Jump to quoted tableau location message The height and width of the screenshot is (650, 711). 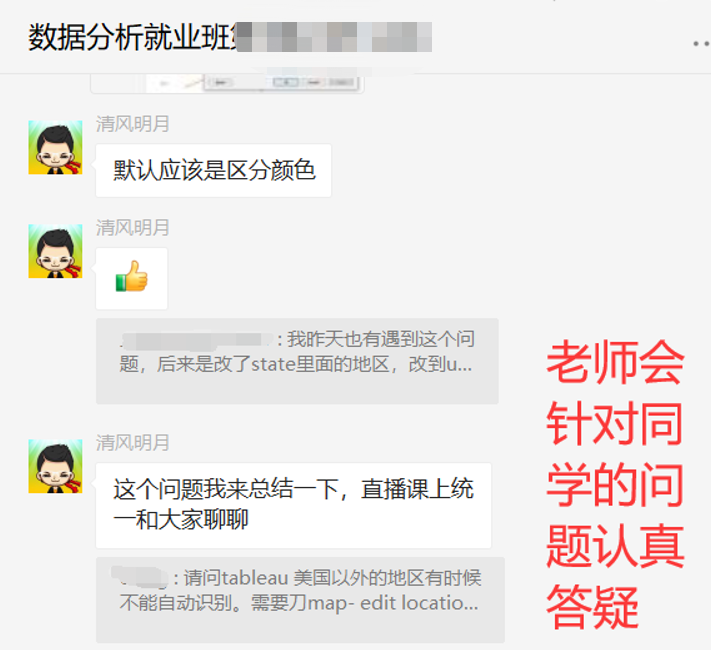coord(300,600)
